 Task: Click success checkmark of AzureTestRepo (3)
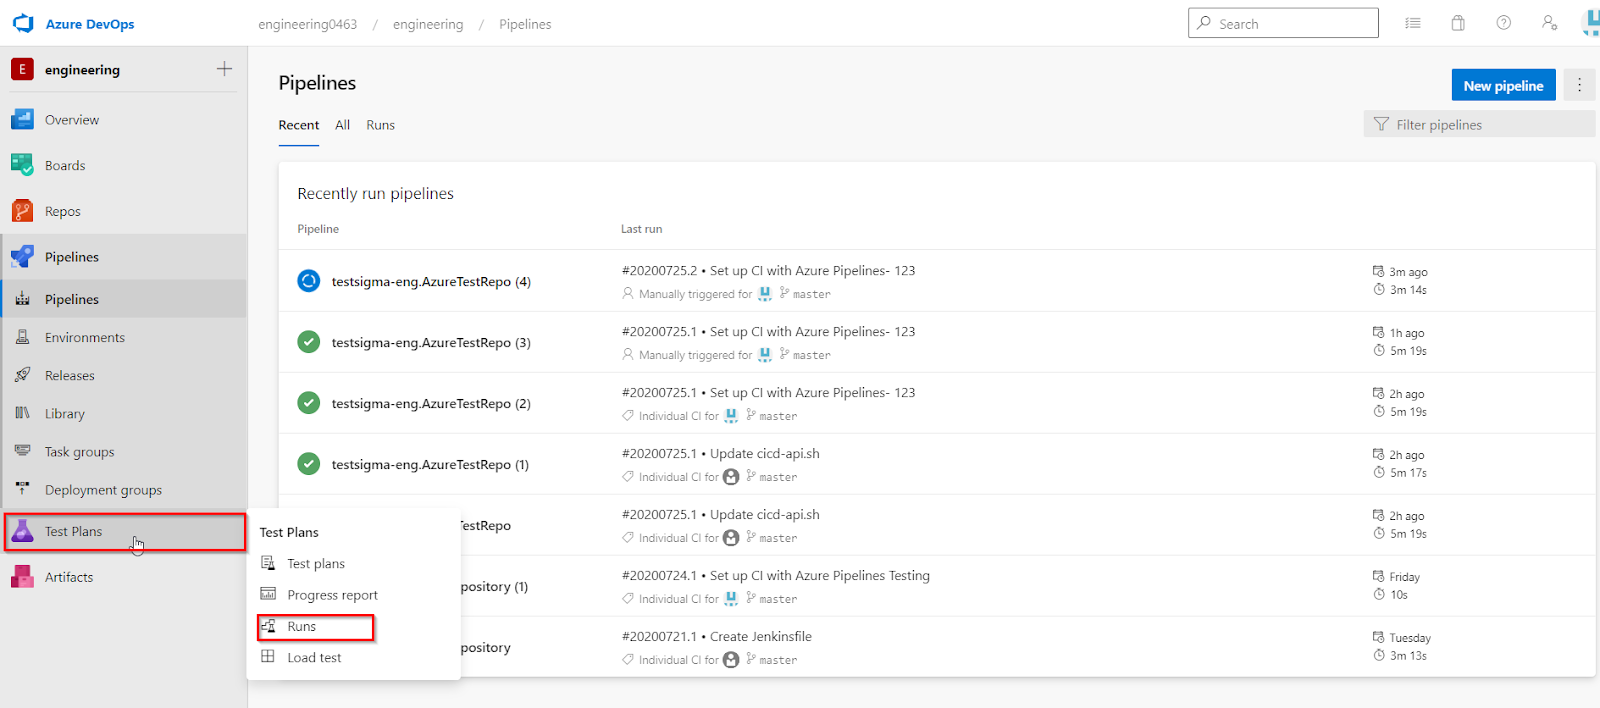[x=309, y=342]
